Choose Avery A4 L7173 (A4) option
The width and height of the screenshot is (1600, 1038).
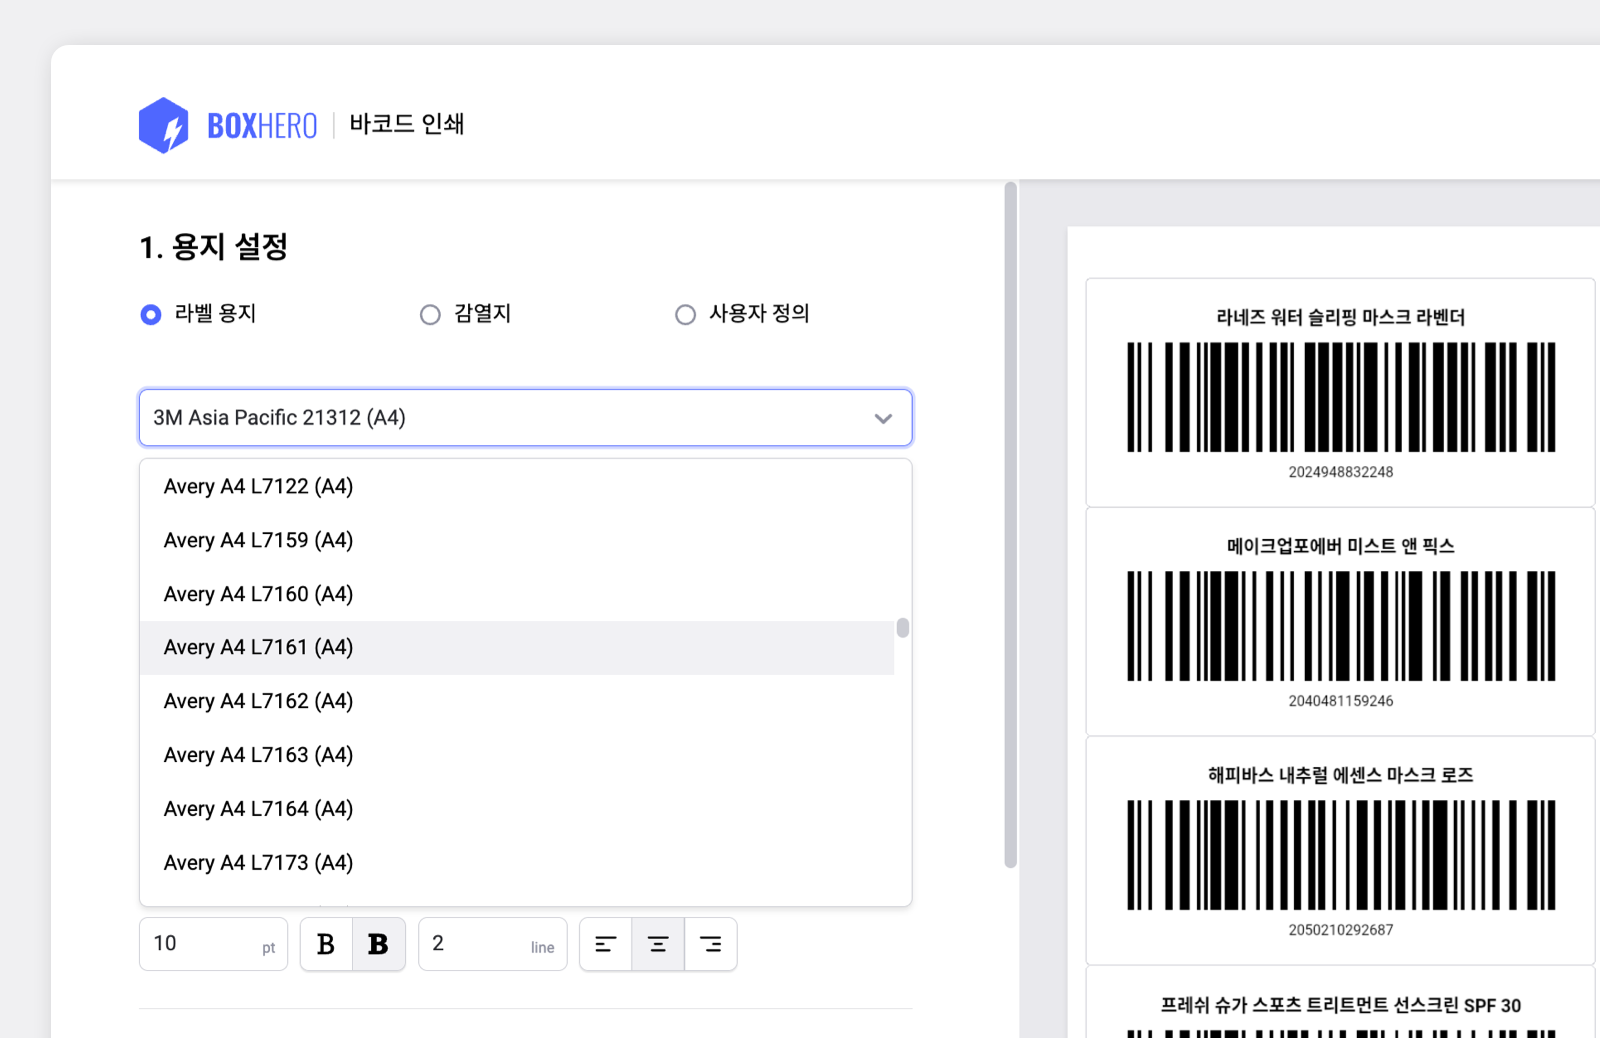pyautogui.click(x=517, y=863)
